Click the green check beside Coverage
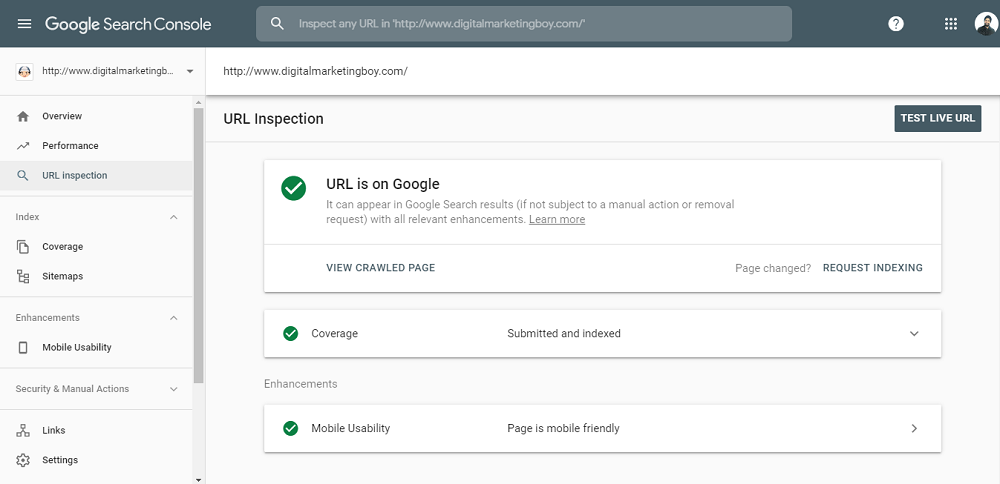This screenshot has height=484, width=1000. [x=290, y=334]
